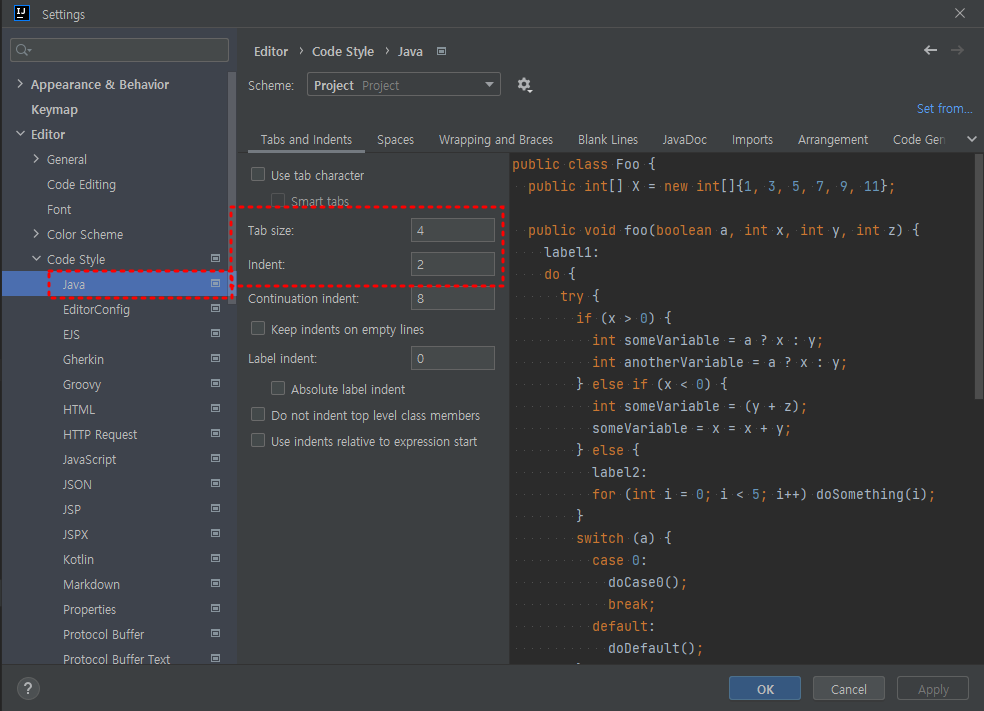The image size is (984, 711).
Task: Select Tabs and Indents tab
Action: (x=306, y=139)
